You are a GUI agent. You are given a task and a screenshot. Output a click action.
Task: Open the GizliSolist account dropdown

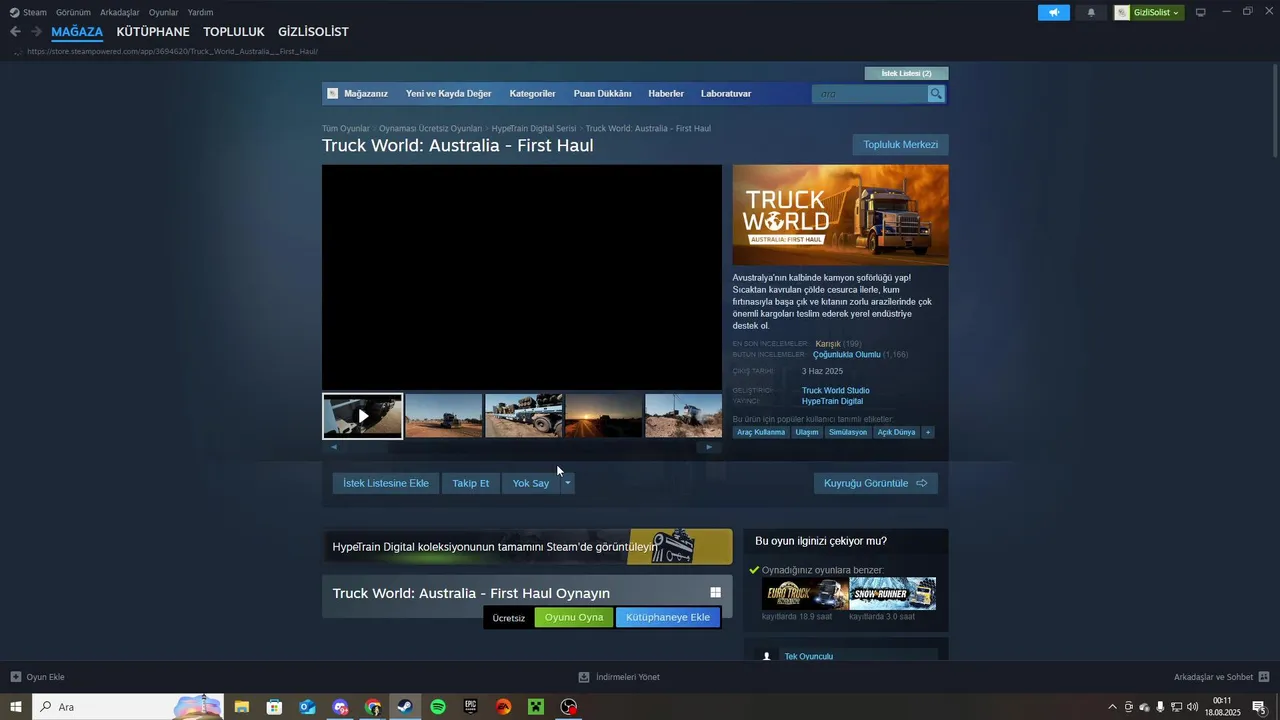(1149, 12)
